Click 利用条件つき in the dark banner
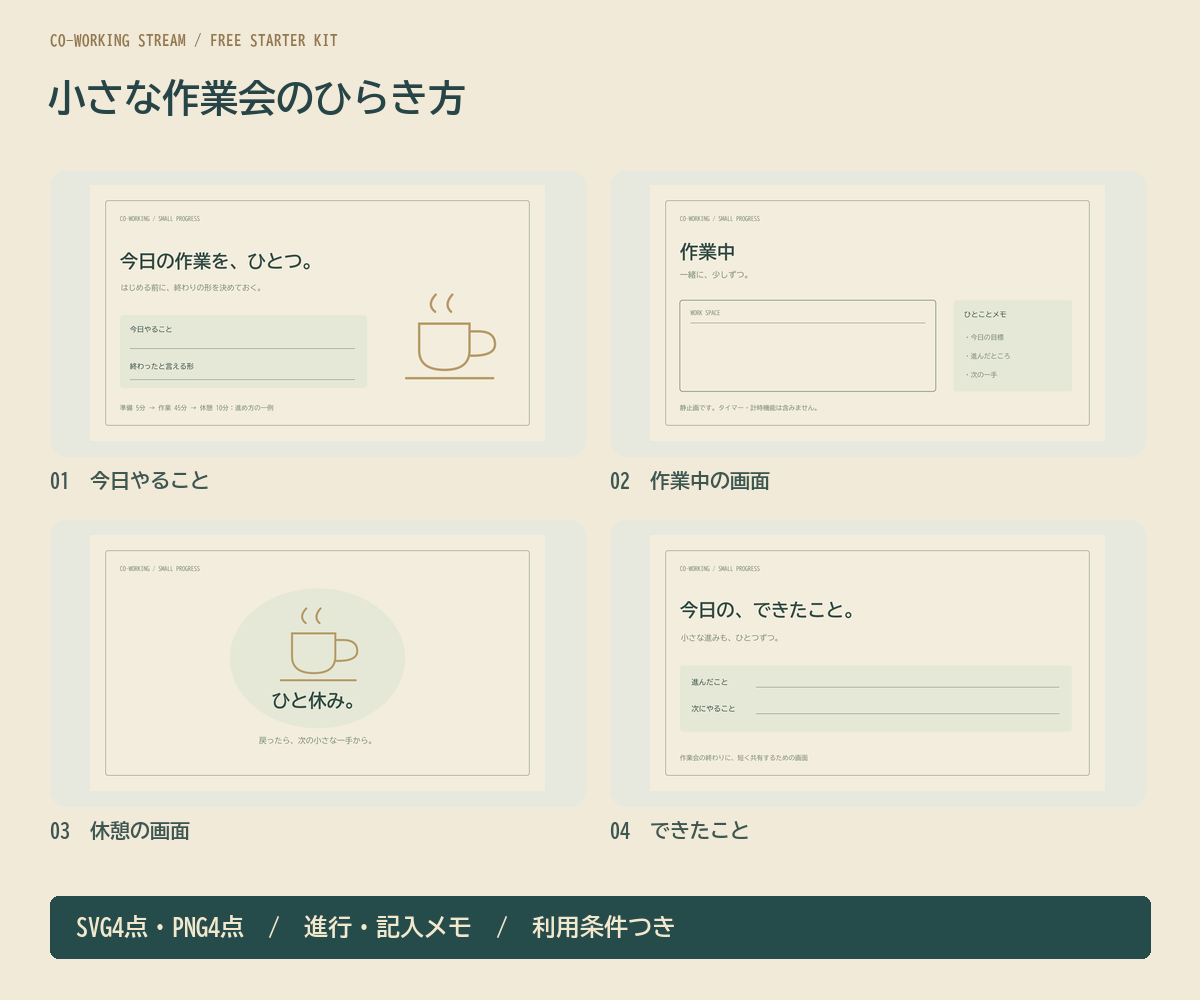Image resolution: width=1200 pixels, height=1000 pixels. click(x=603, y=928)
